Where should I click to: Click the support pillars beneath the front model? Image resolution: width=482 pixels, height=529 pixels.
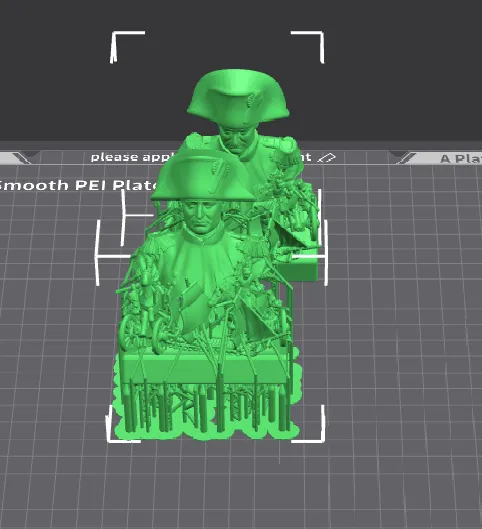pyautogui.click(x=206, y=407)
